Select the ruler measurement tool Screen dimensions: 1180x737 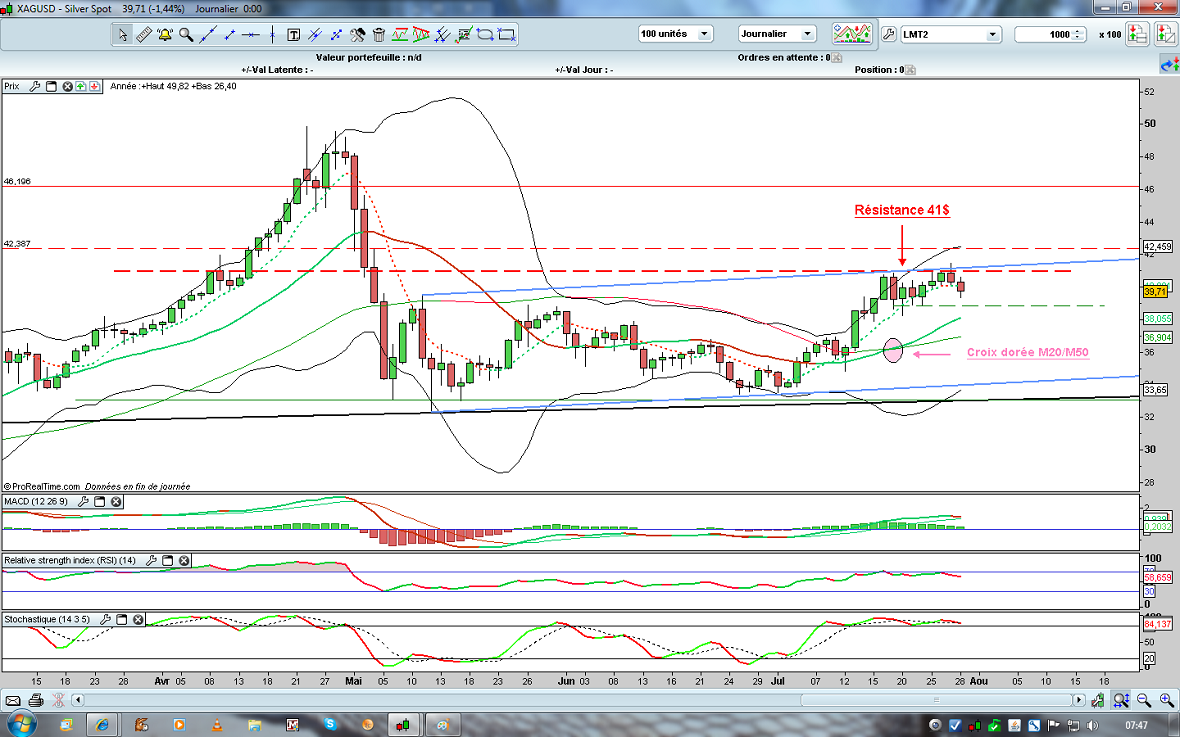point(144,35)
